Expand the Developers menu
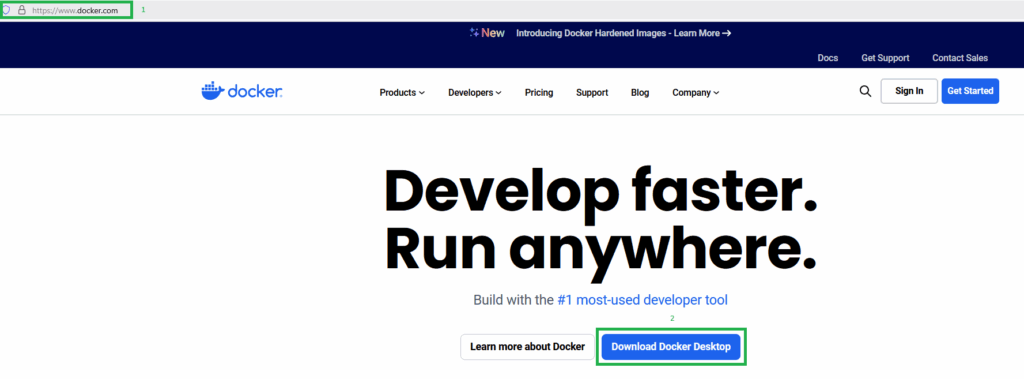Screen dimensions: 1024x379 pyautogui.click(x=475, y=93)
